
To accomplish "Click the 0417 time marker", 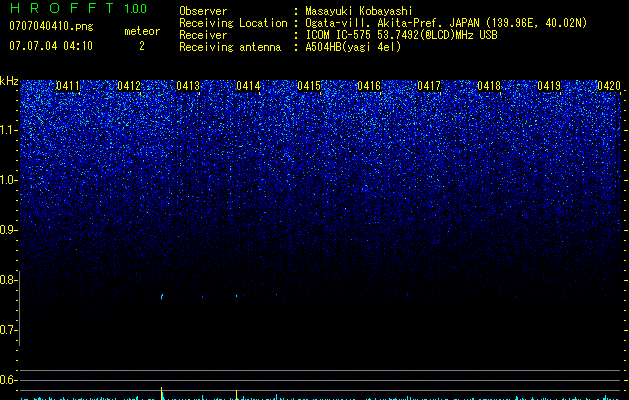I will 429,86.
